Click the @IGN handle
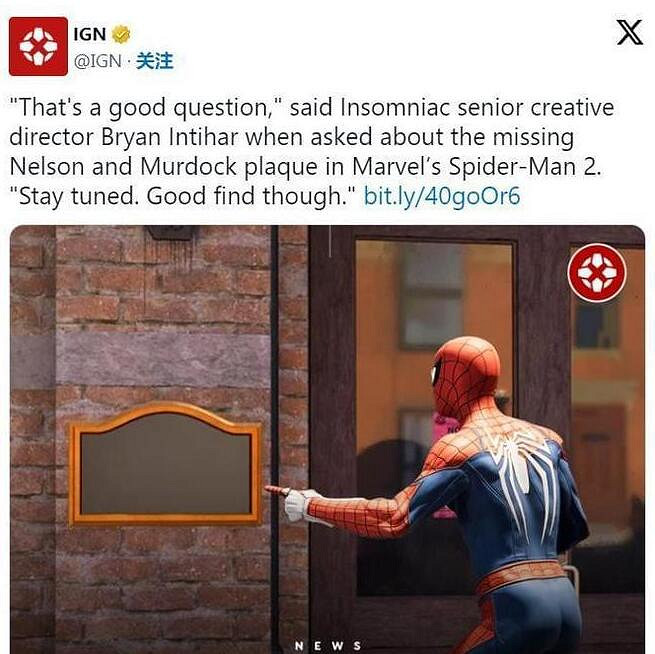Viewport: 655px width, 654px height. (x=98, y=61)
